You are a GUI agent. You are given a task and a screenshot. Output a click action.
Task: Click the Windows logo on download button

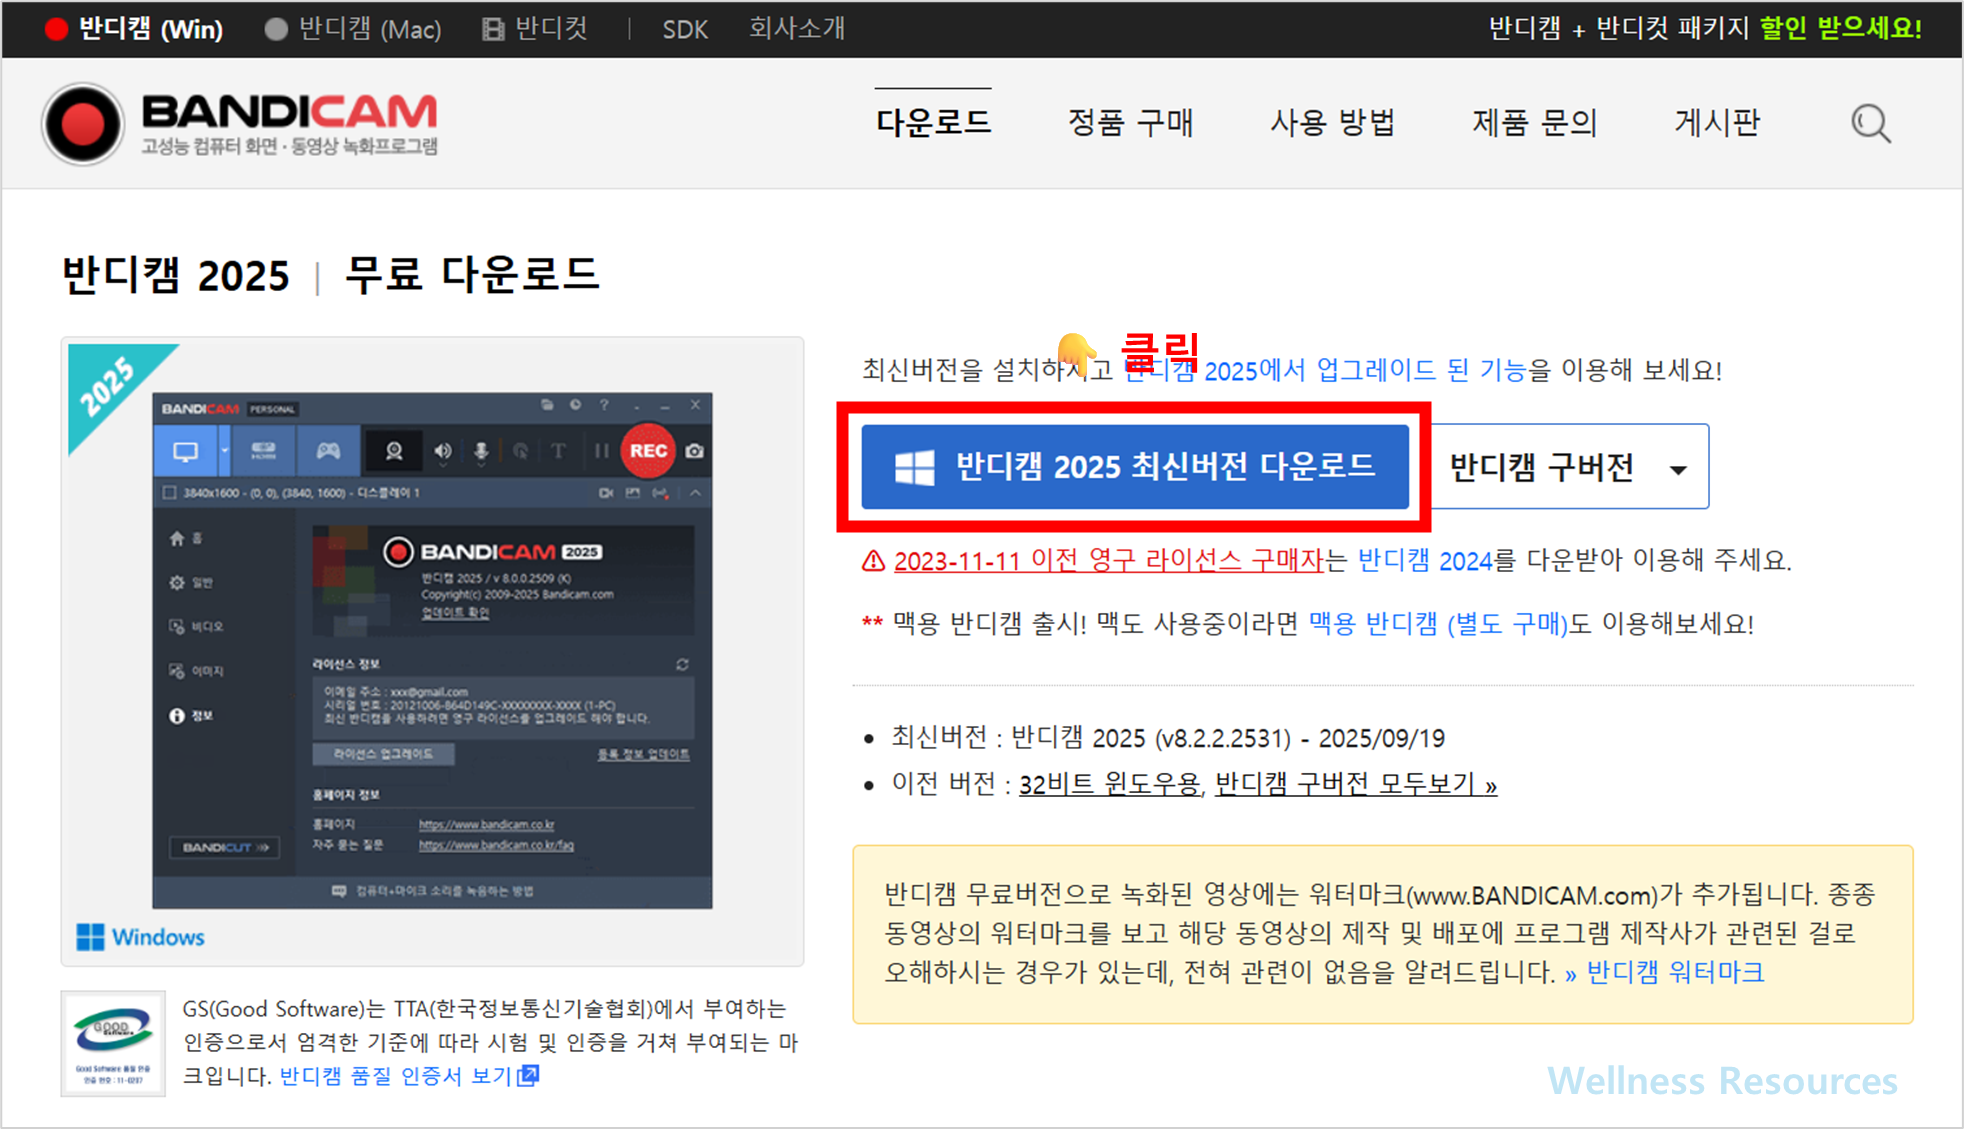915,467
